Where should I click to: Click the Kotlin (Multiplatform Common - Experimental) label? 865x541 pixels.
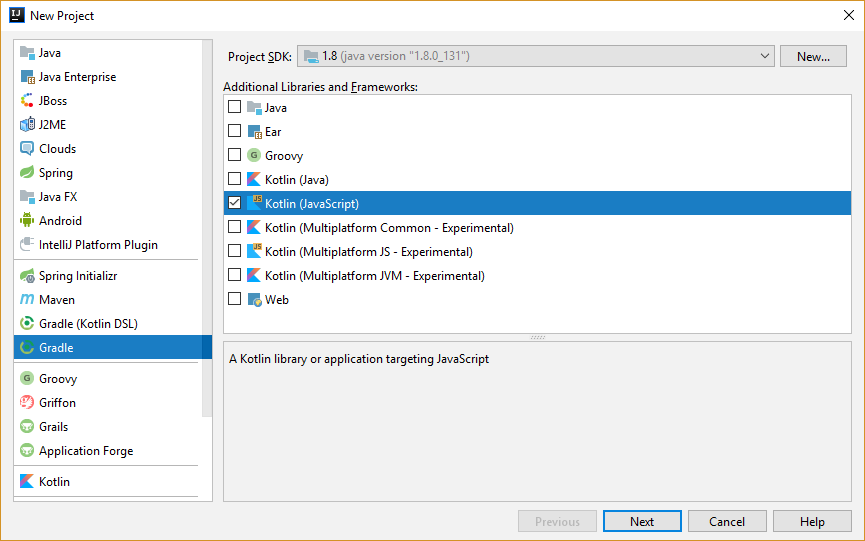[x=389, y=228]
